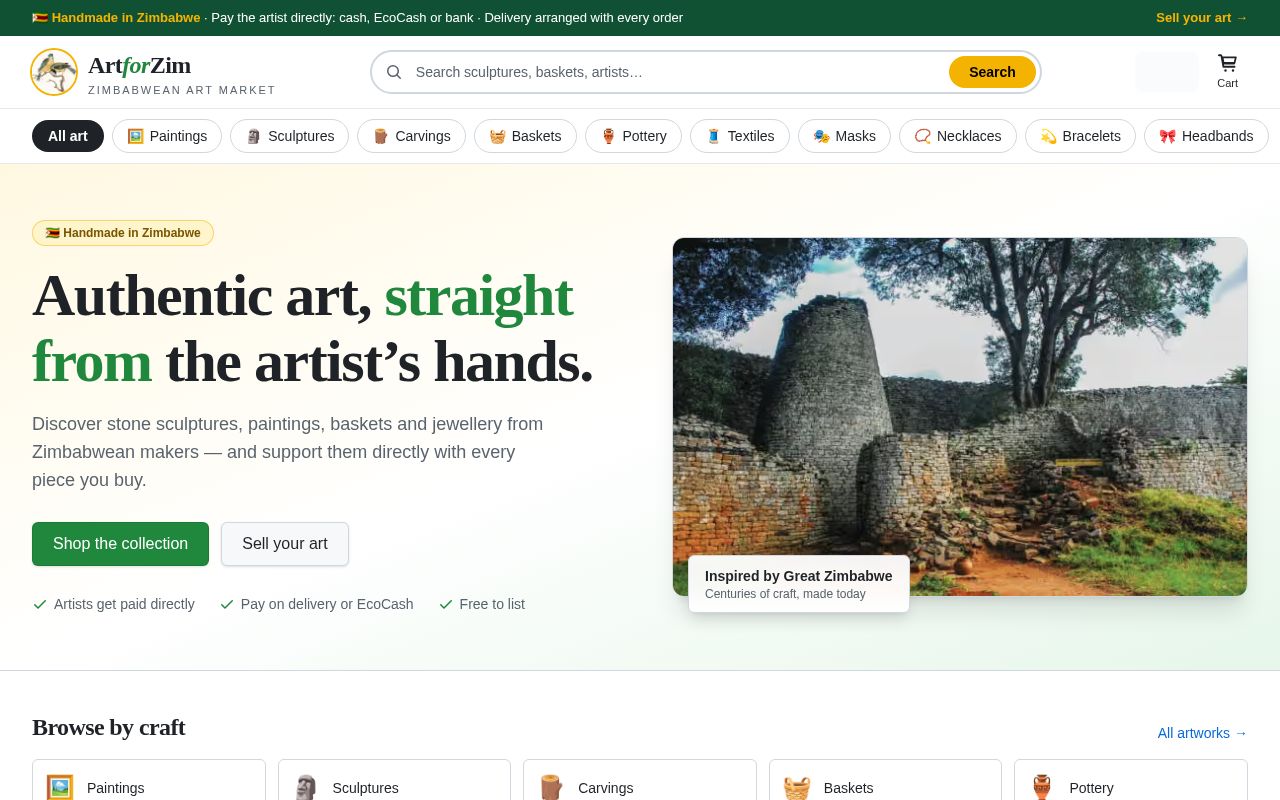
Task: Click the Browse by craft heading
Action: (109, 727)
